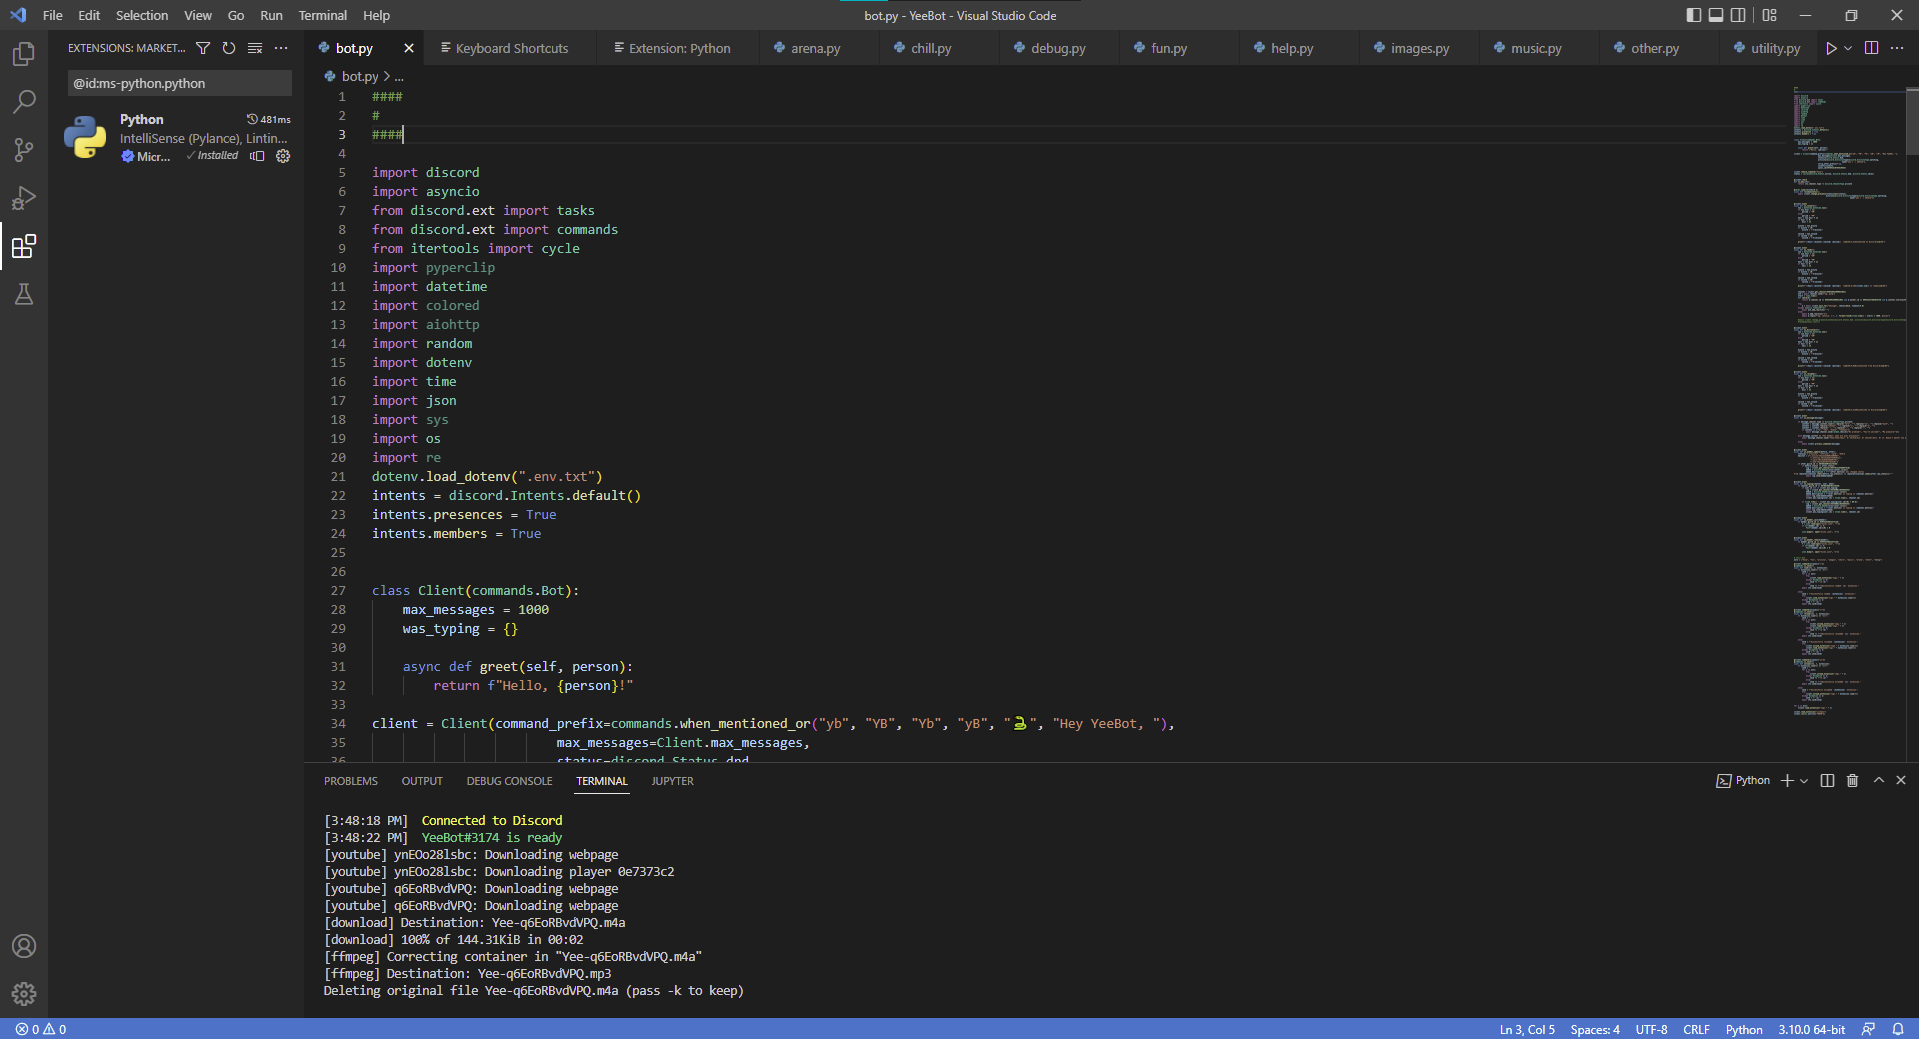Open the Explorer view in activity bar
Image resolution: width=1919 pixels, height=1039 pixels.
tap(24, 54)
